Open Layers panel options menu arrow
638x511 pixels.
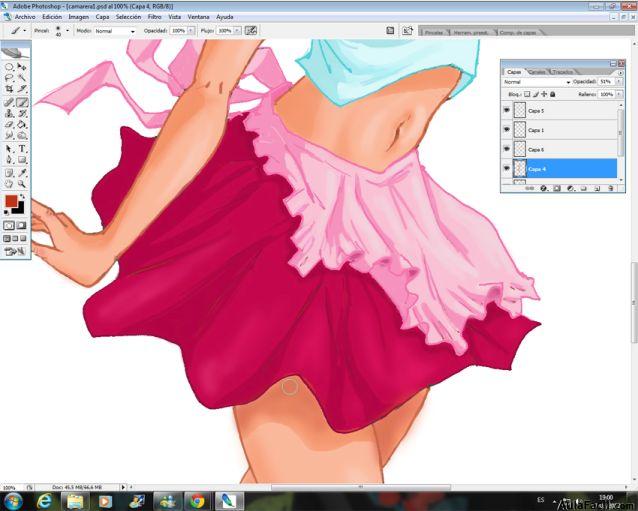click(x=620, y=72)
